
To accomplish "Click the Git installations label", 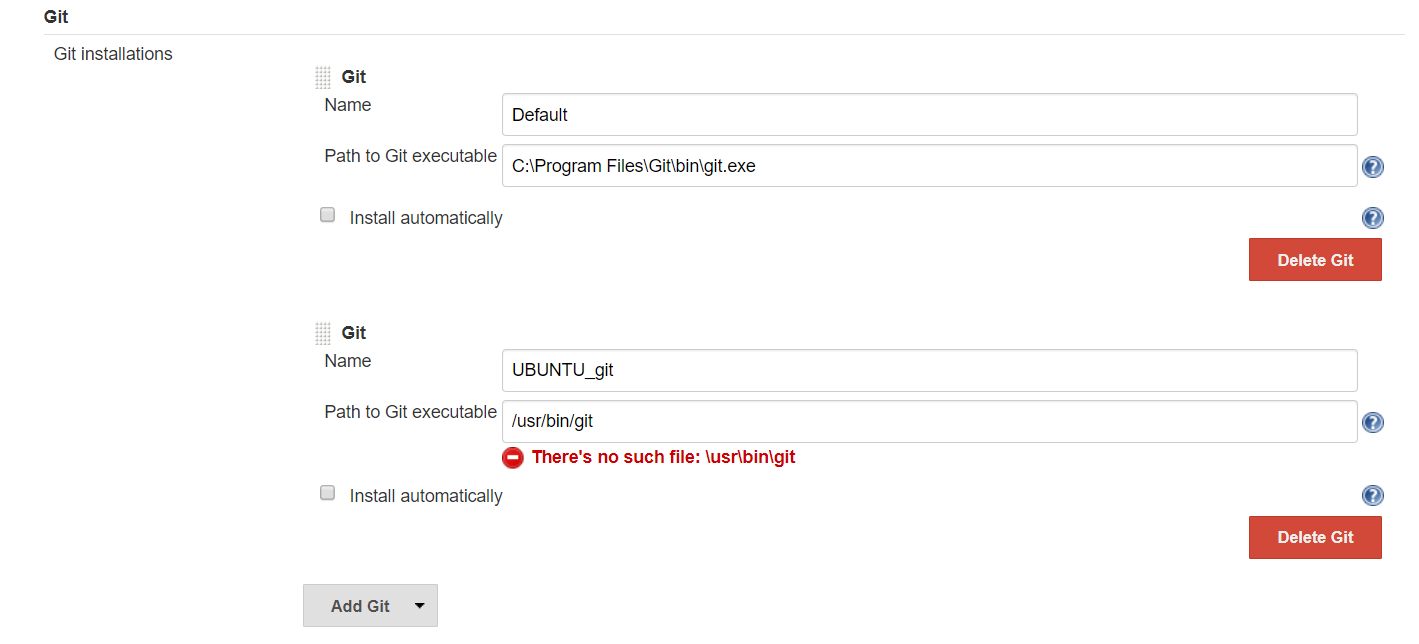I will coord(113,54).
